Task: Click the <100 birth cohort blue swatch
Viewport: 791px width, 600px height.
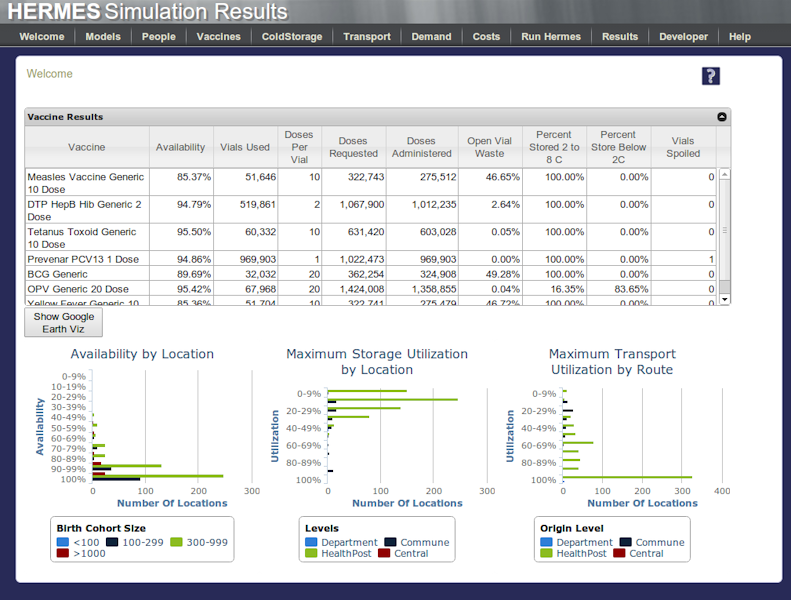Action: [63, 542]
